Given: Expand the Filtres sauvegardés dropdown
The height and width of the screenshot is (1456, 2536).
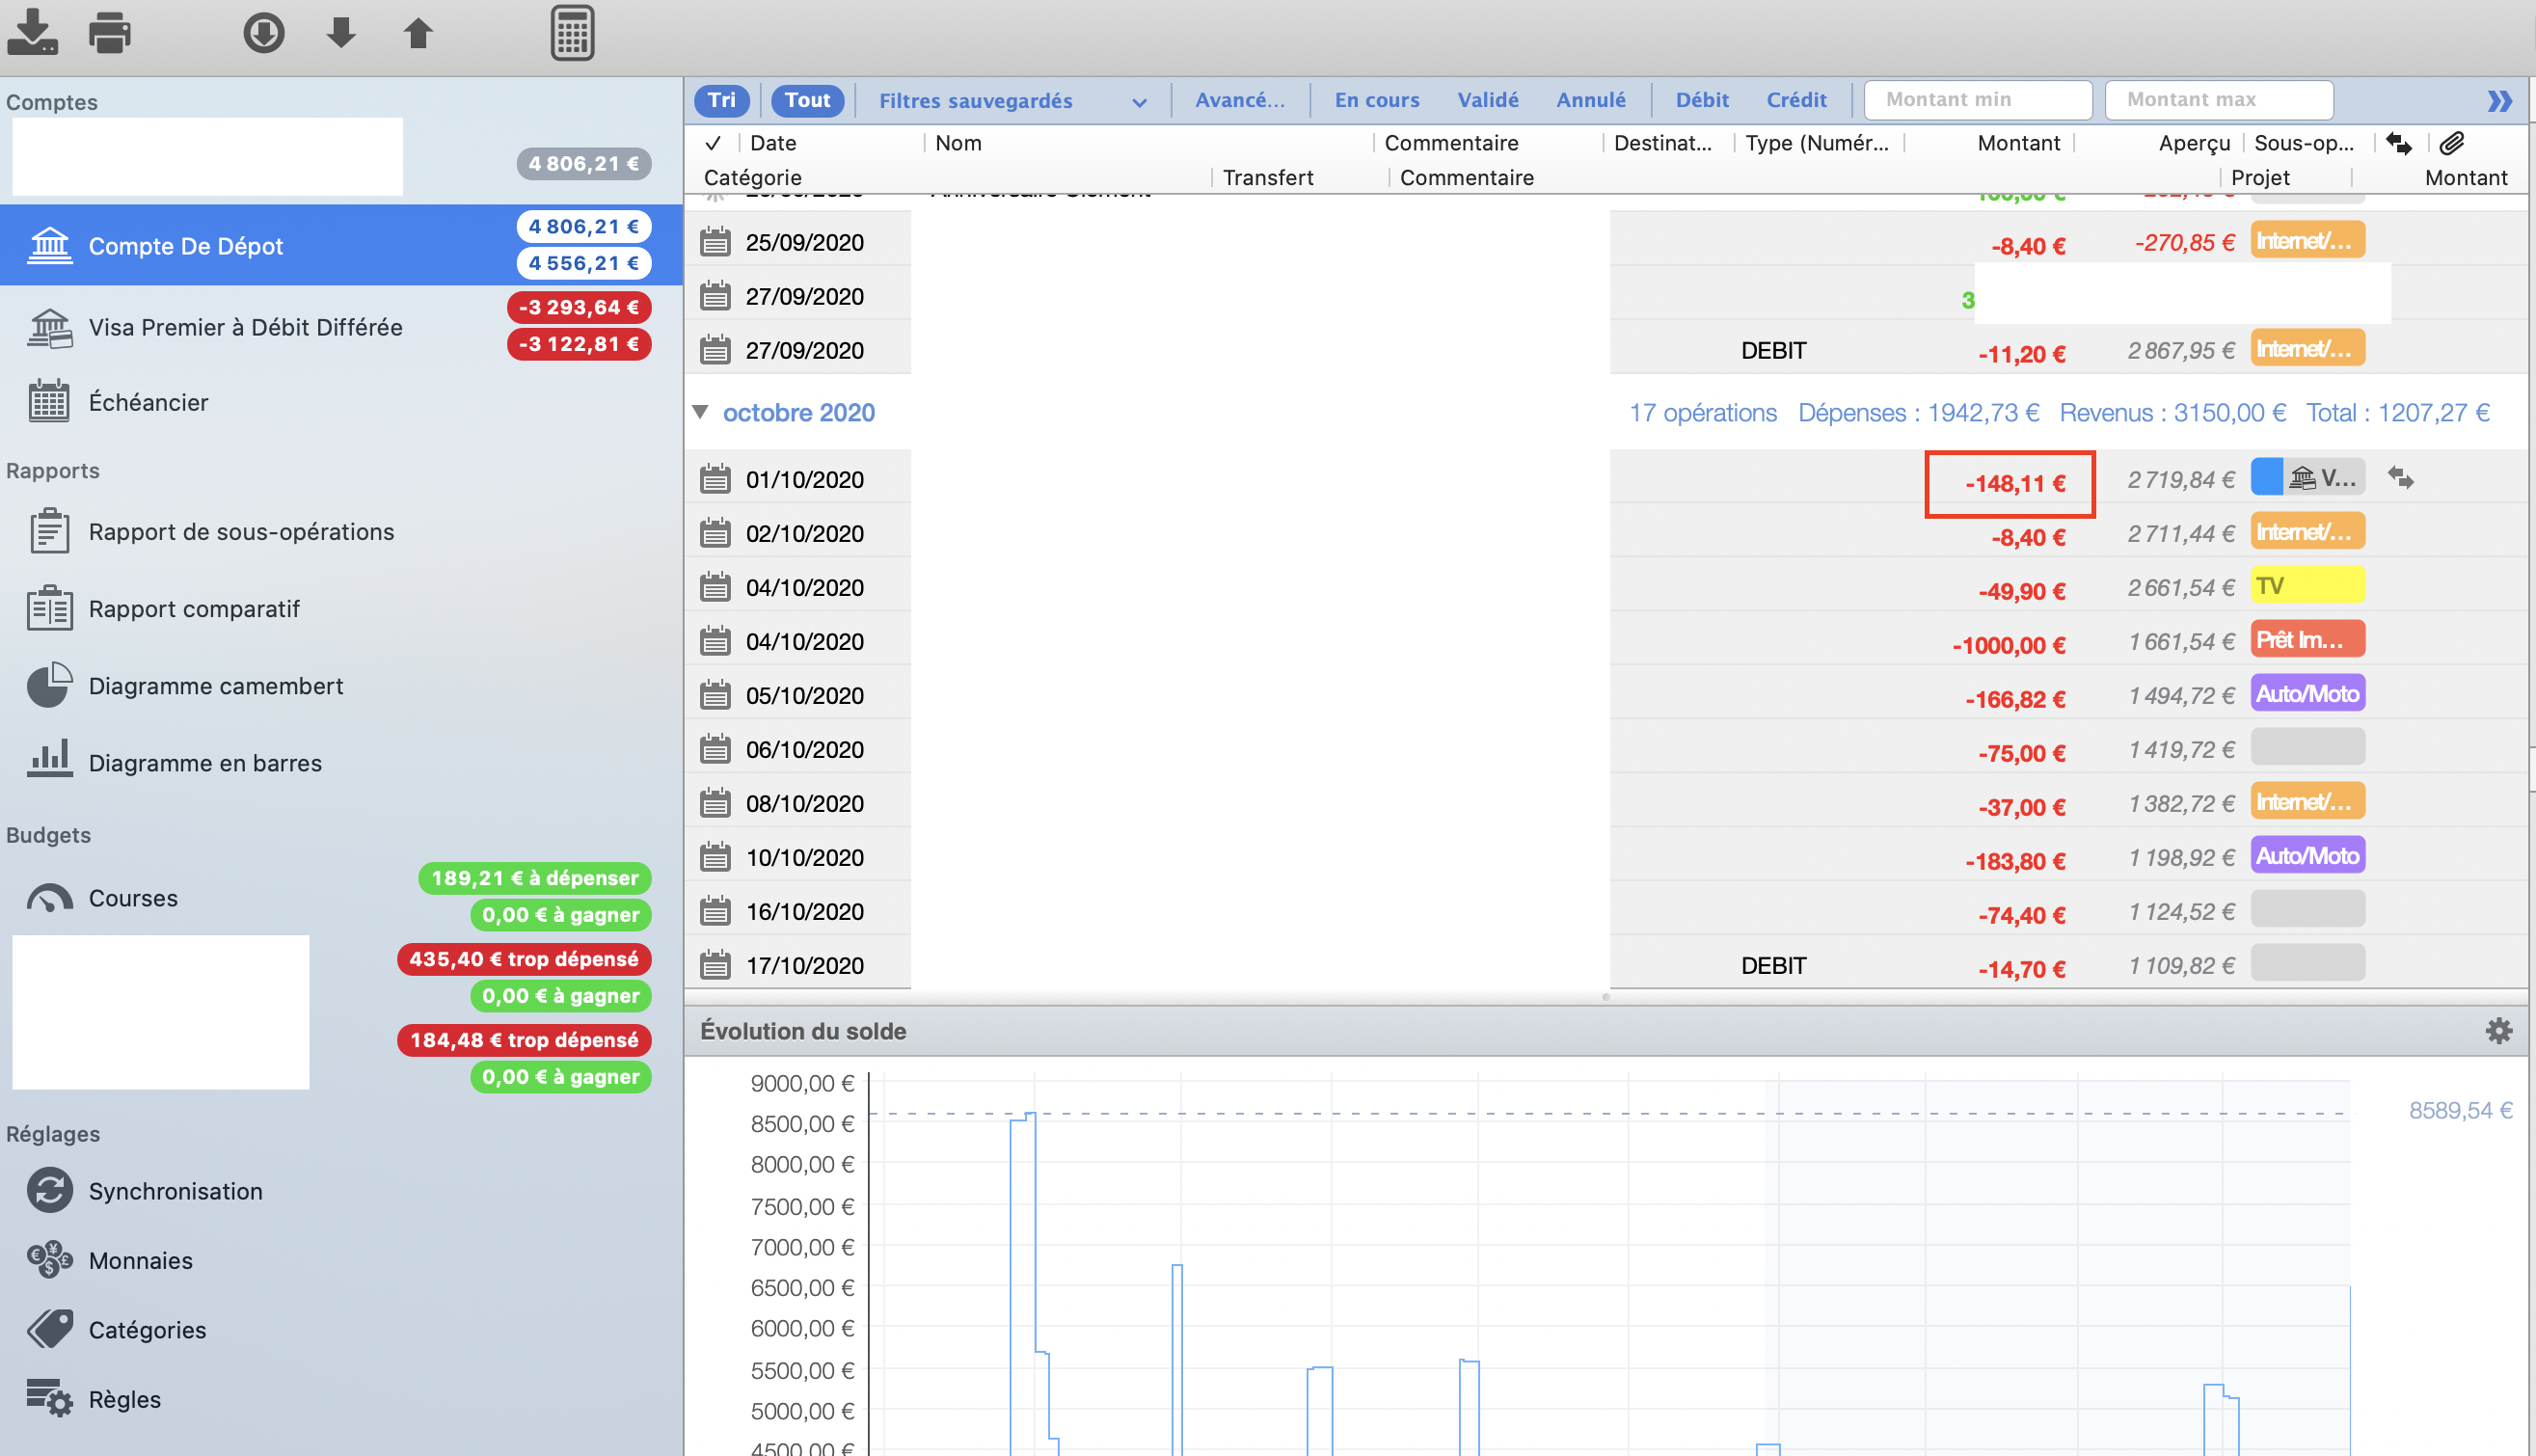Looking at the screenshot, I should (1134, 99).
